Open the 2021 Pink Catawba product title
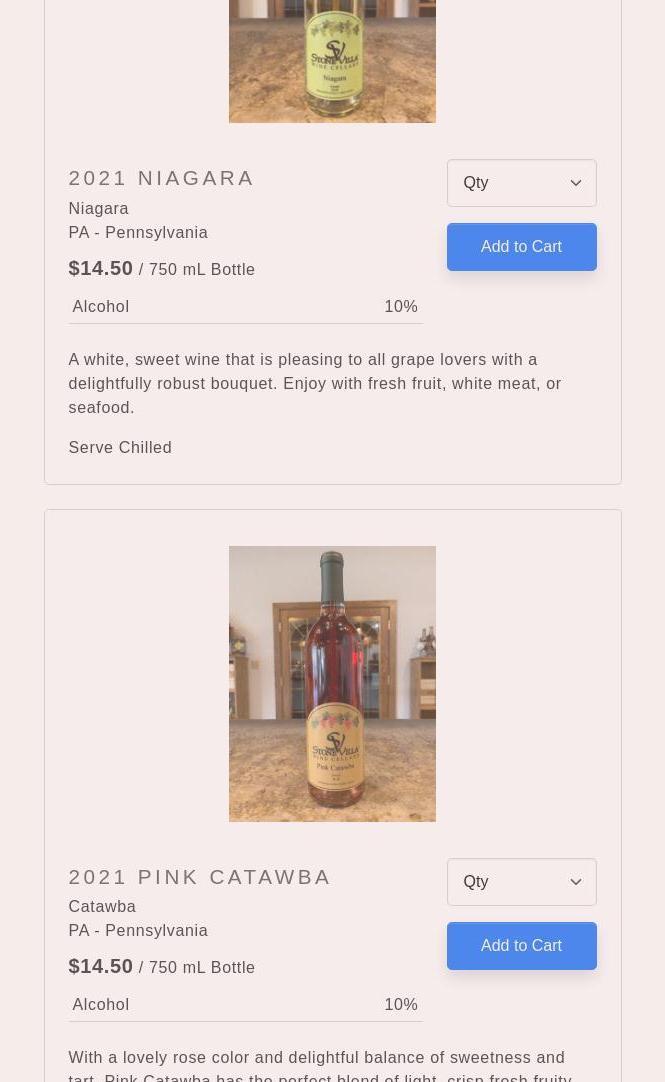Viewport: 665px width, 1082px height. click(199, 877)
